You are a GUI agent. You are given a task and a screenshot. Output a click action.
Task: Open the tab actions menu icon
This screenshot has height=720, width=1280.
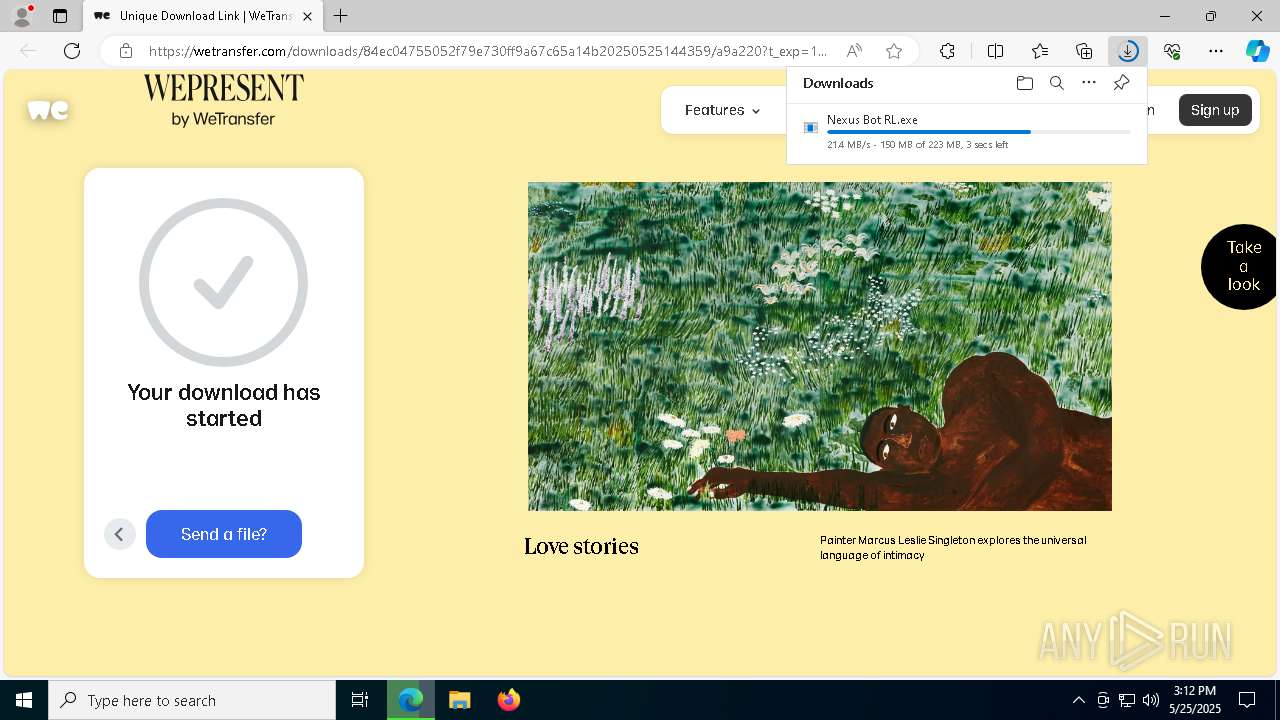60,16
